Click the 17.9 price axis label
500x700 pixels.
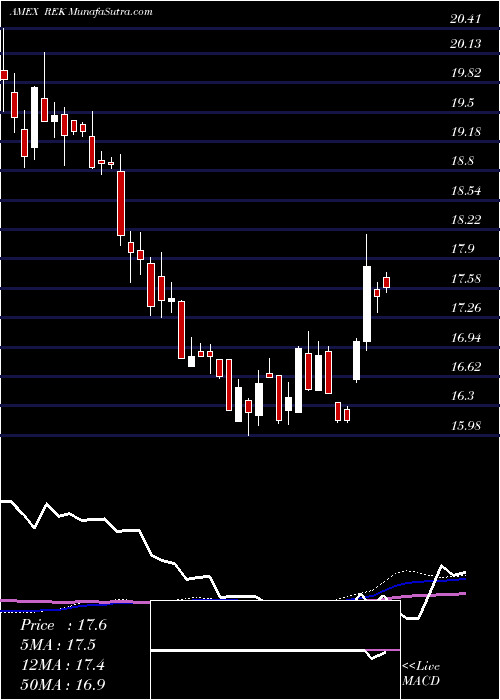(462, 249)
